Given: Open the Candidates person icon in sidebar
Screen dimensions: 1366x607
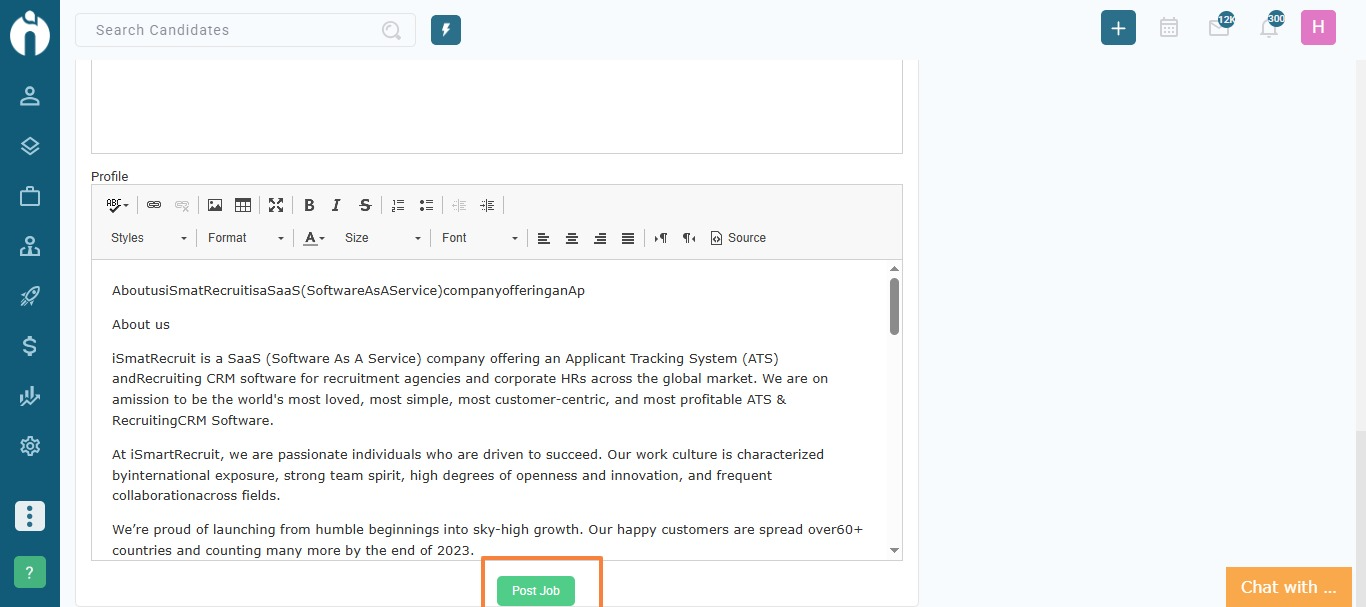Looking at the screenshot, I should click(30, 96).
